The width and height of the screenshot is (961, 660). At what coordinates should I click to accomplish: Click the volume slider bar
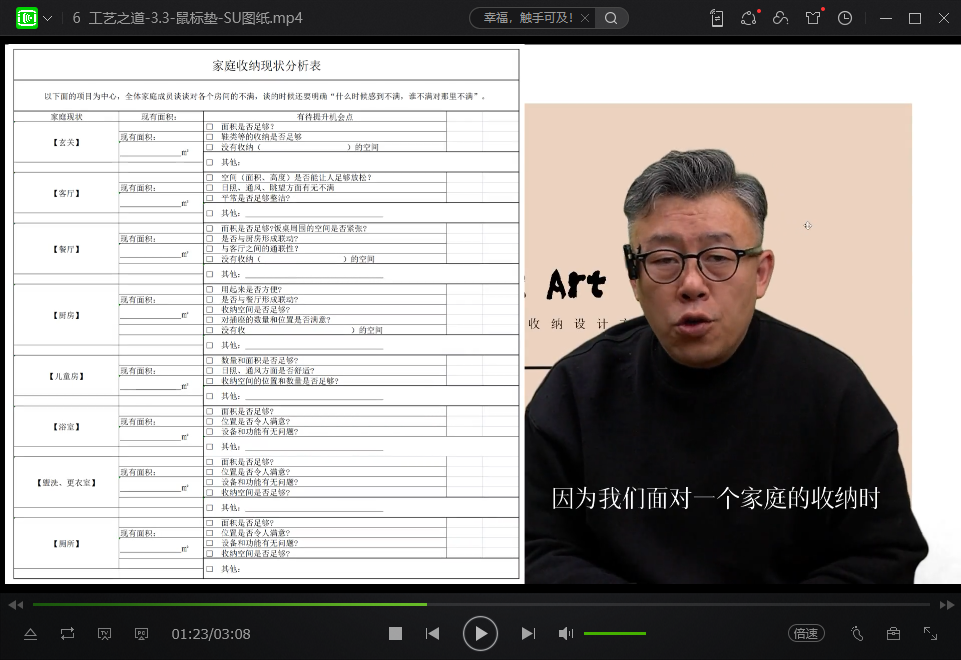[x=614, y=633]
